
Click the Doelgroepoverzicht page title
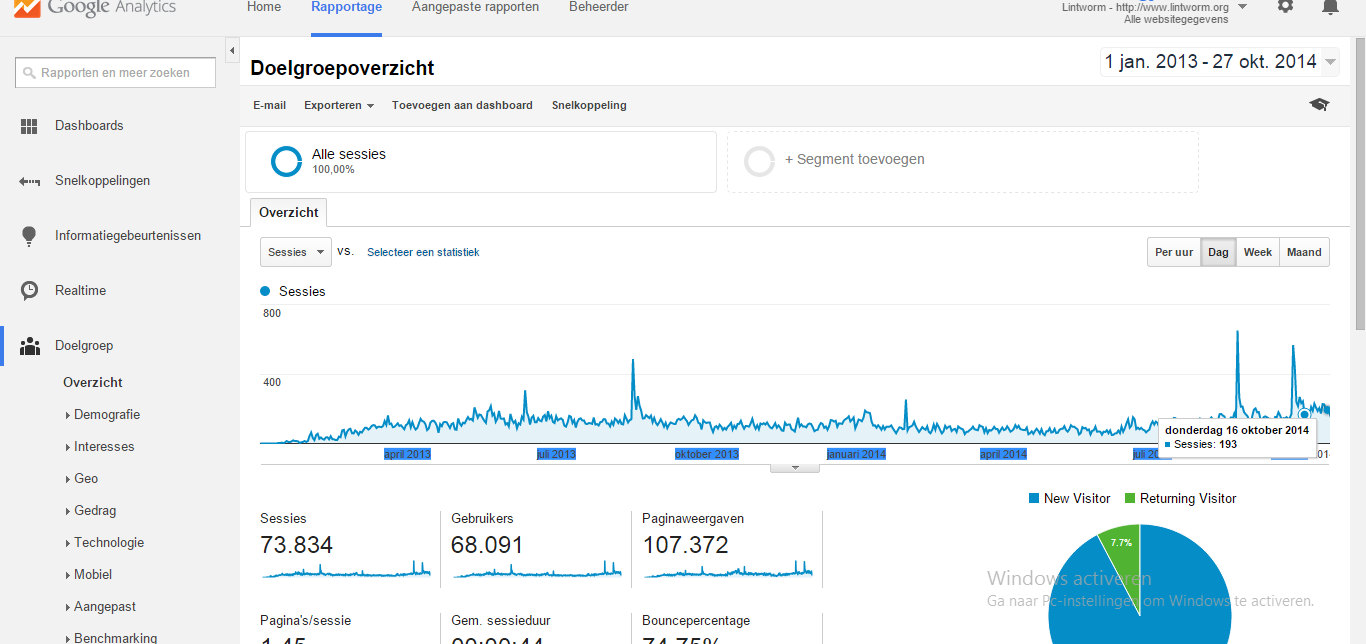342,68
